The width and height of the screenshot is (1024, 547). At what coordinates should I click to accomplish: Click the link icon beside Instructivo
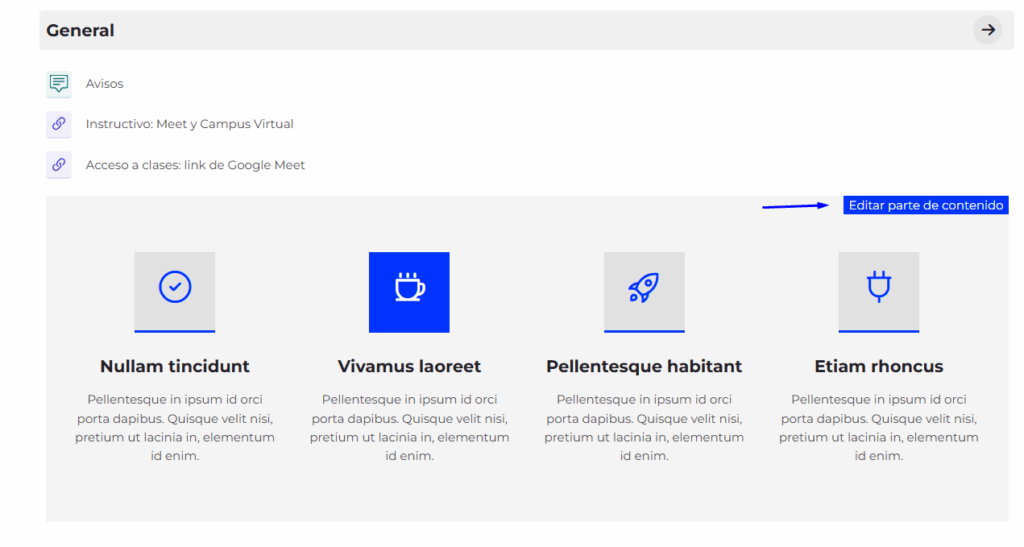click(x=59, y=124)
